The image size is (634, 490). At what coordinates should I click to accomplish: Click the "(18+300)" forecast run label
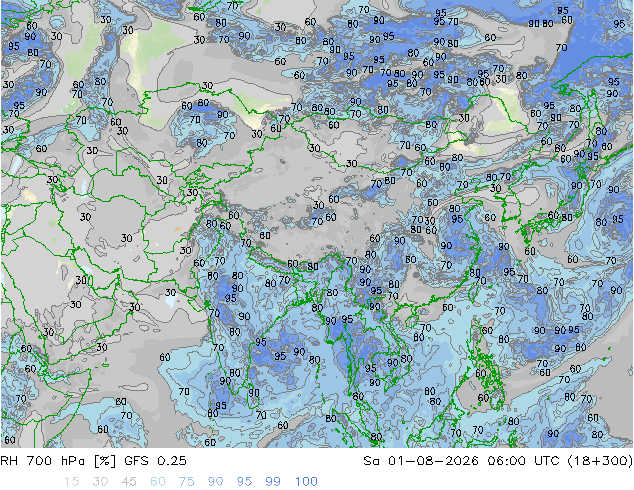click(x=600, y=461)
